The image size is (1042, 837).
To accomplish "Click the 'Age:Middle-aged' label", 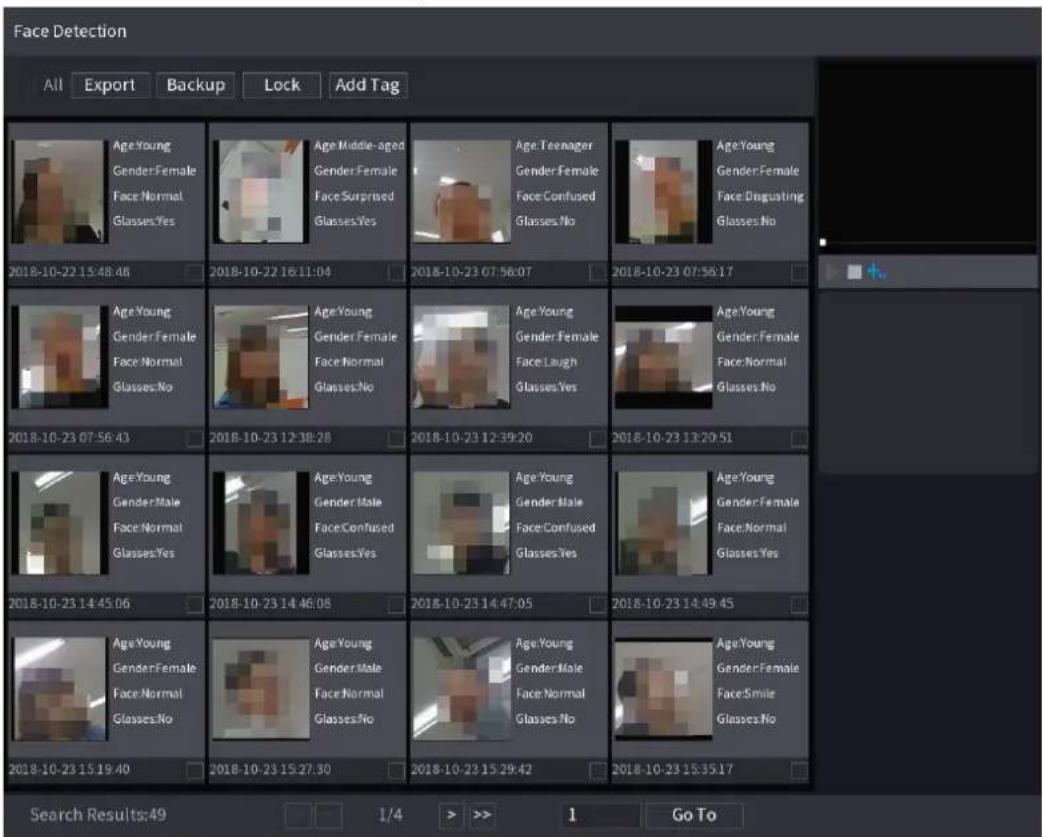I will tap(359, 145).
